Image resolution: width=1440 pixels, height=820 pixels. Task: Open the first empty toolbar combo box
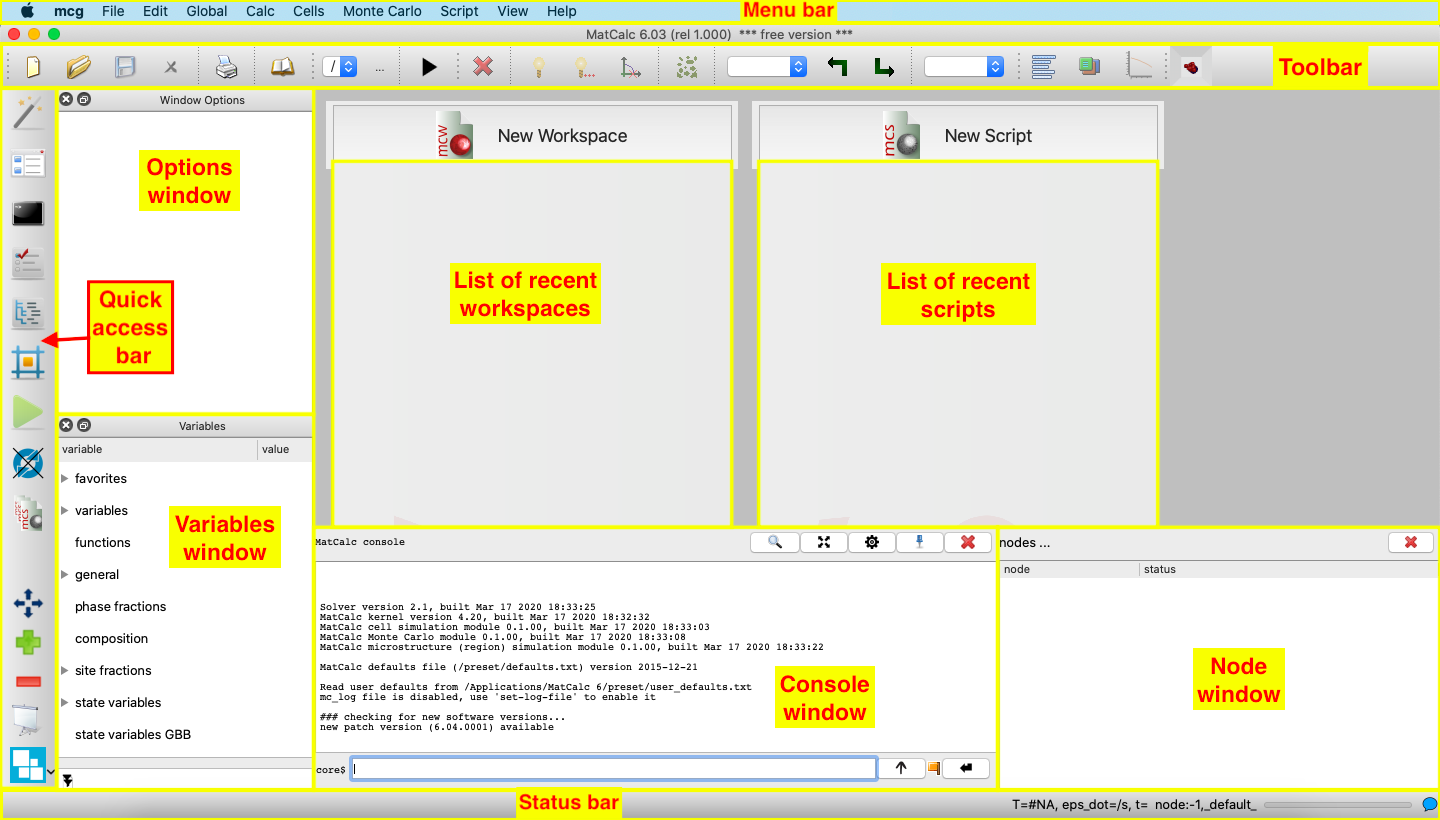pos(767,67)
